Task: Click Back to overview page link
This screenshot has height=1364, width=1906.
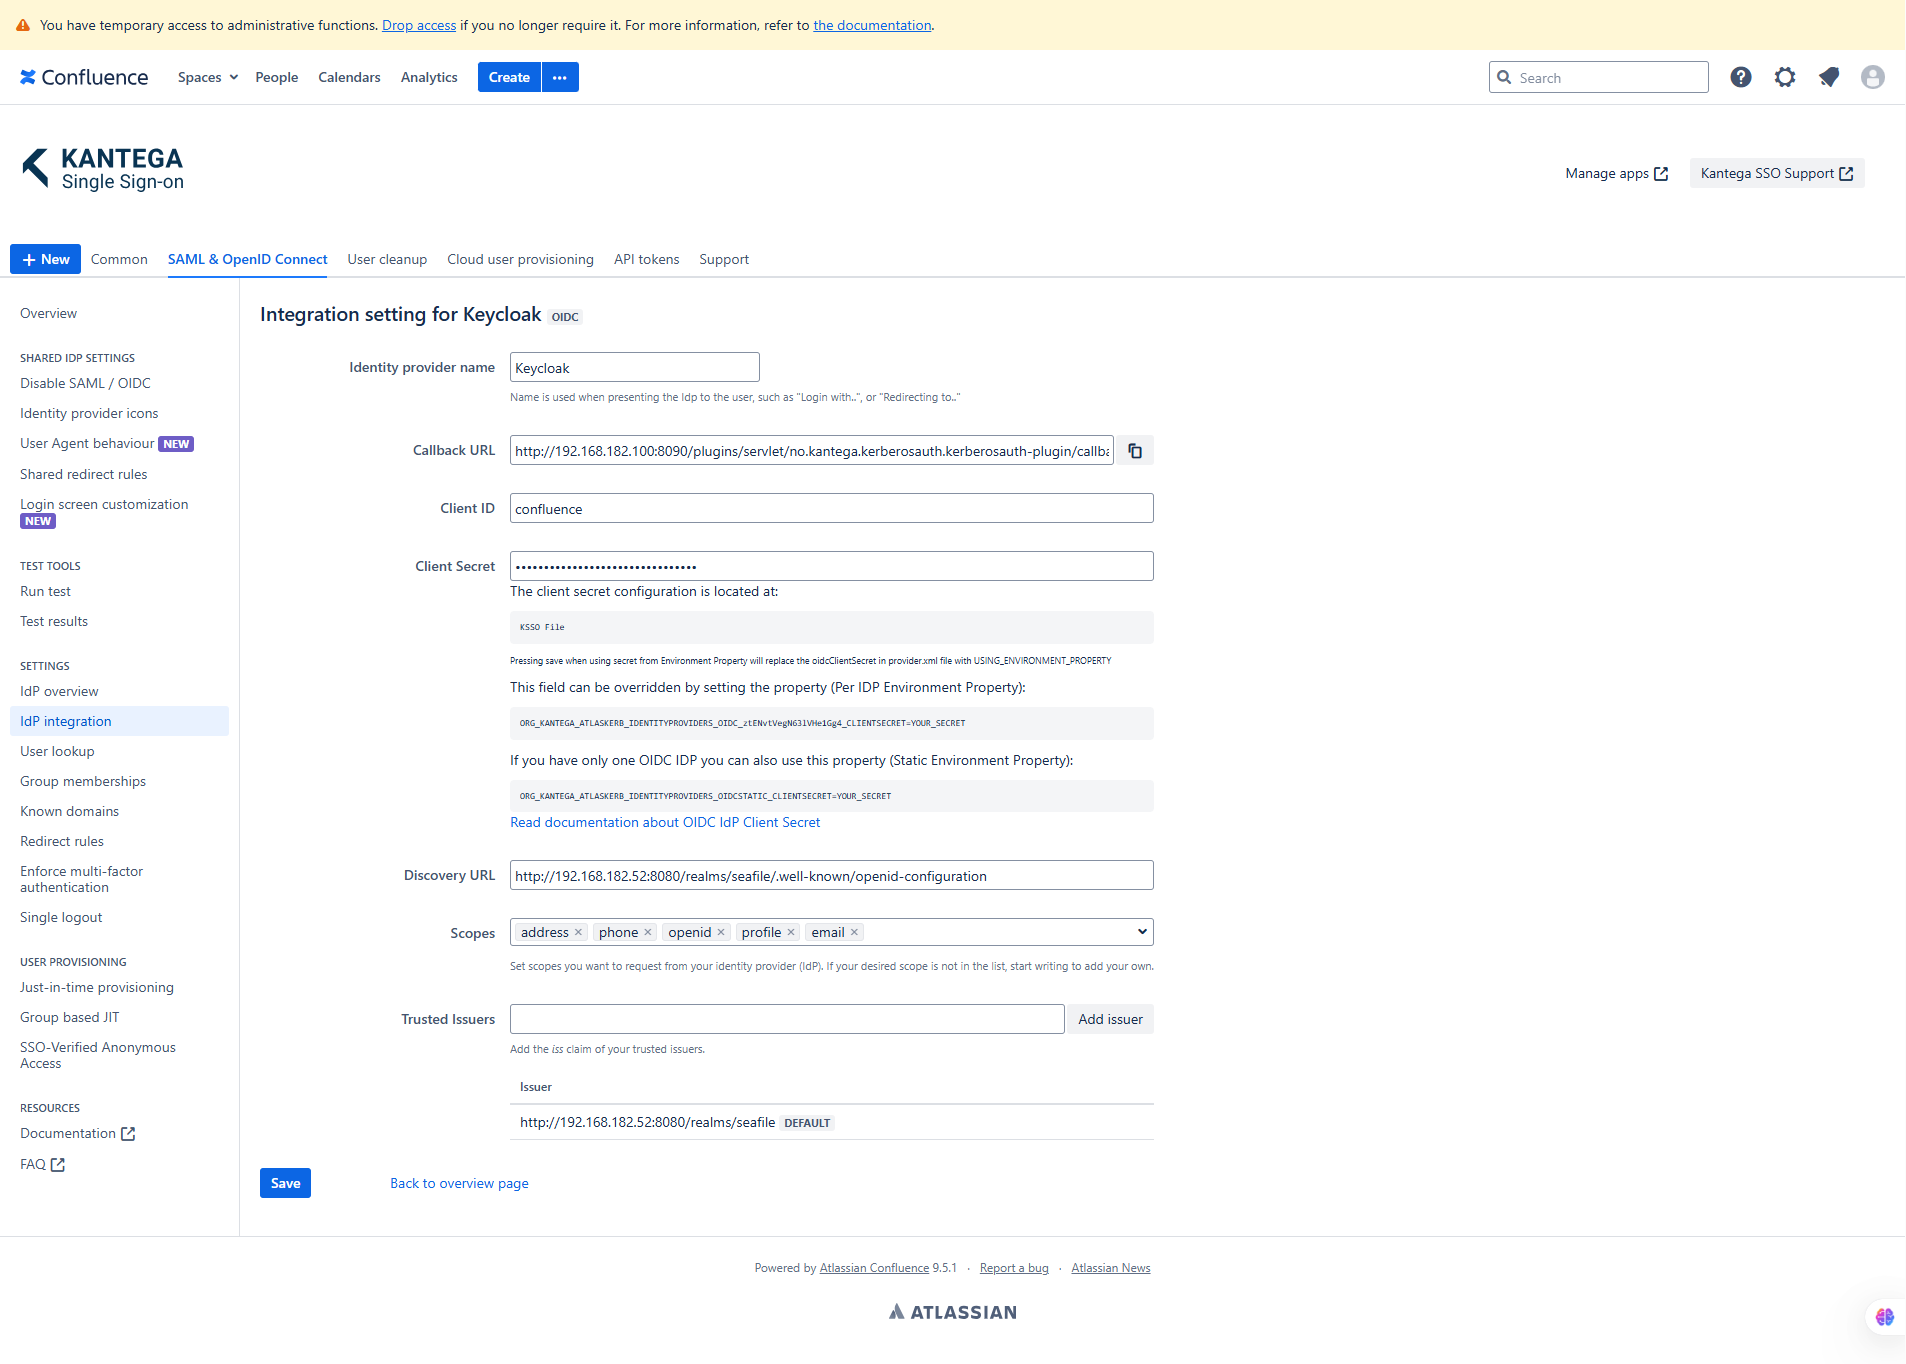Action: point(459,1183)
